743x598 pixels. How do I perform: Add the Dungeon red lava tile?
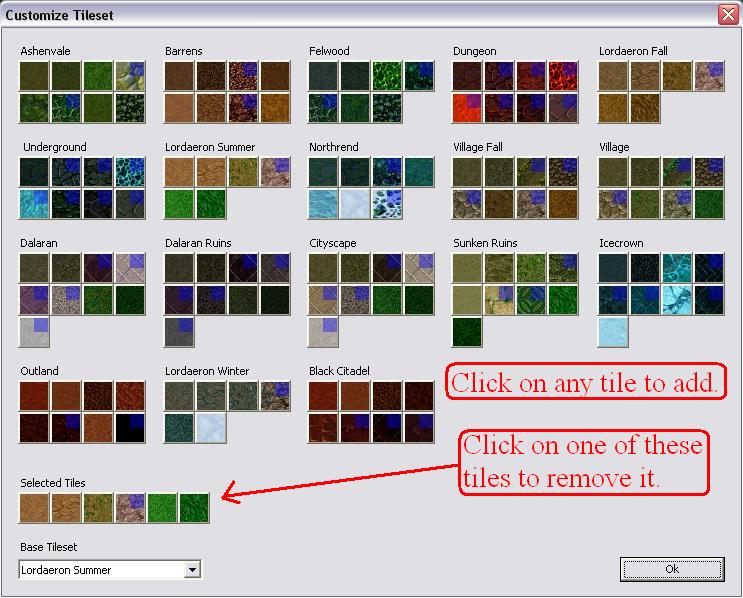click(564, 76)
